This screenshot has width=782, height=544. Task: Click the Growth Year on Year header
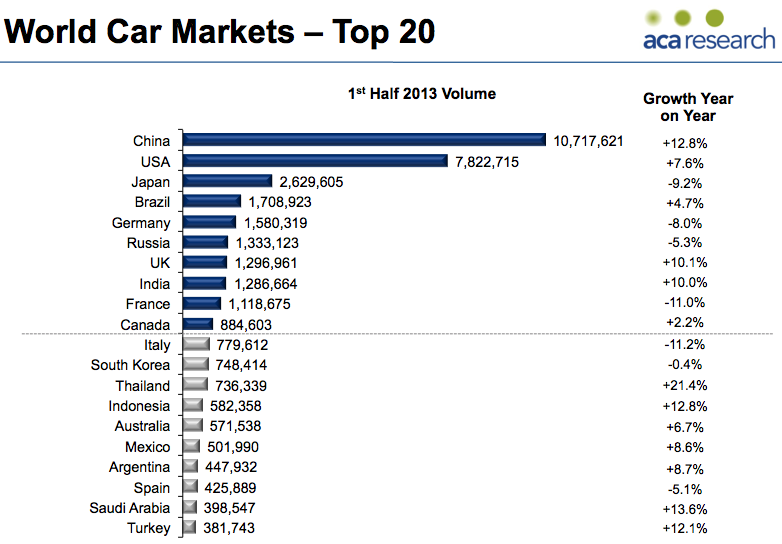tap(688, 106)
